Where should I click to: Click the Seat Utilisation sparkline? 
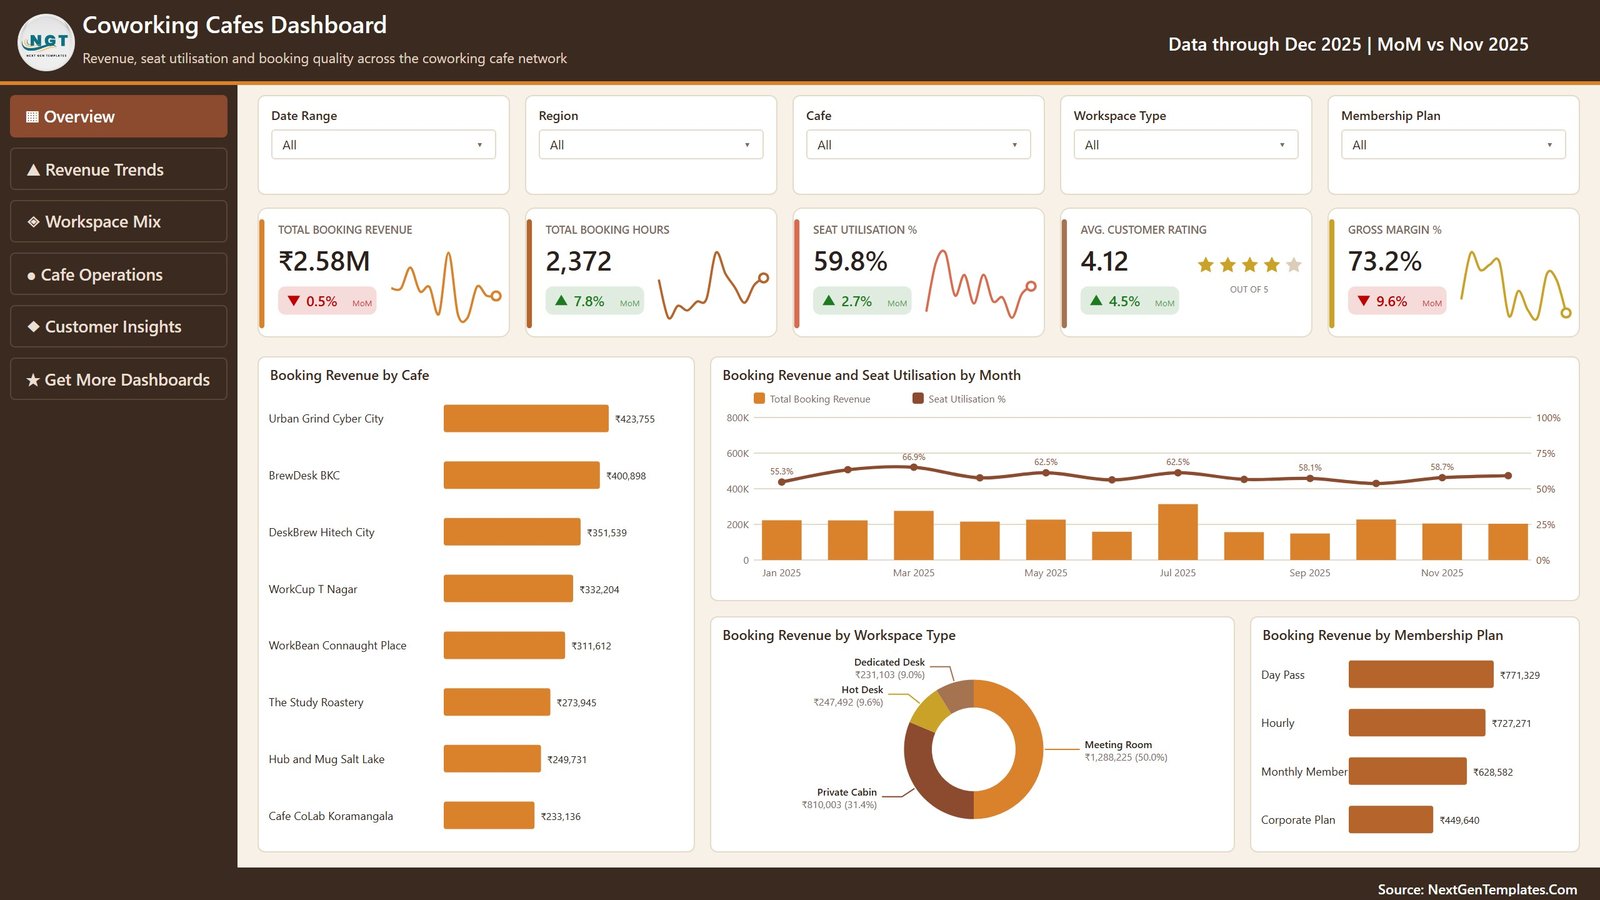coord(981,284)
